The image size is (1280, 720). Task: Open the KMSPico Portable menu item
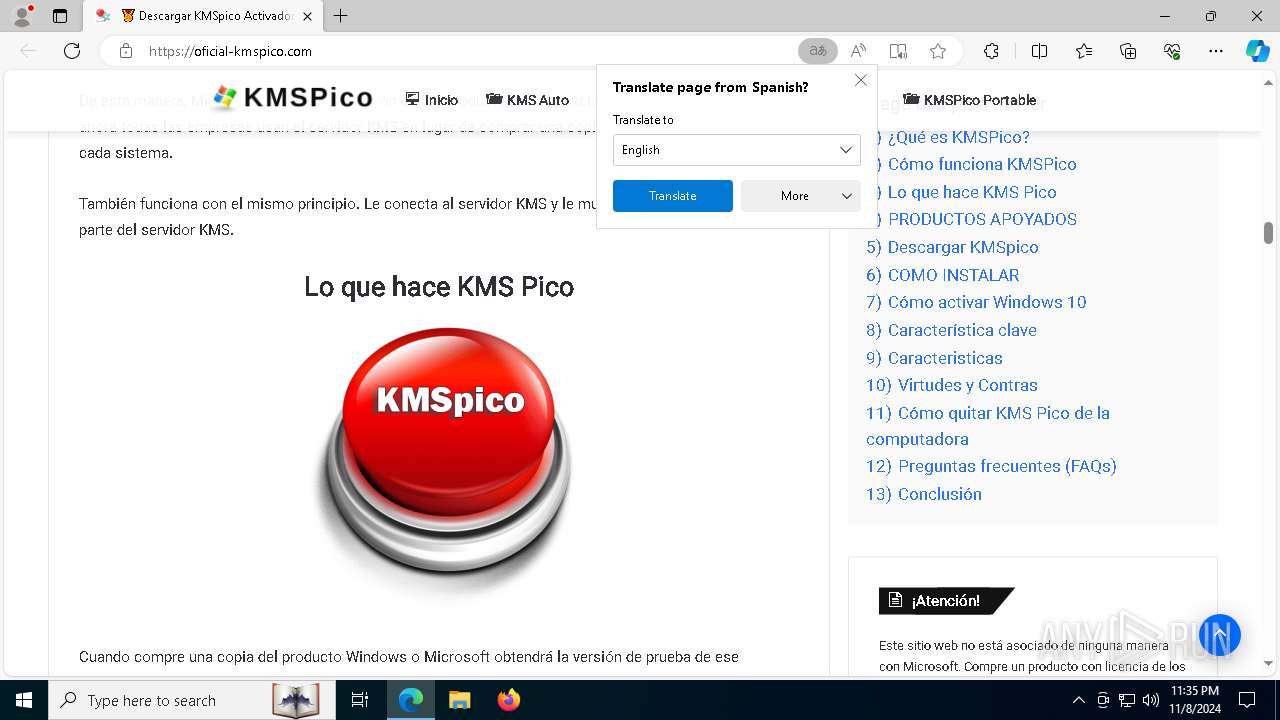[x=970, y=100]
